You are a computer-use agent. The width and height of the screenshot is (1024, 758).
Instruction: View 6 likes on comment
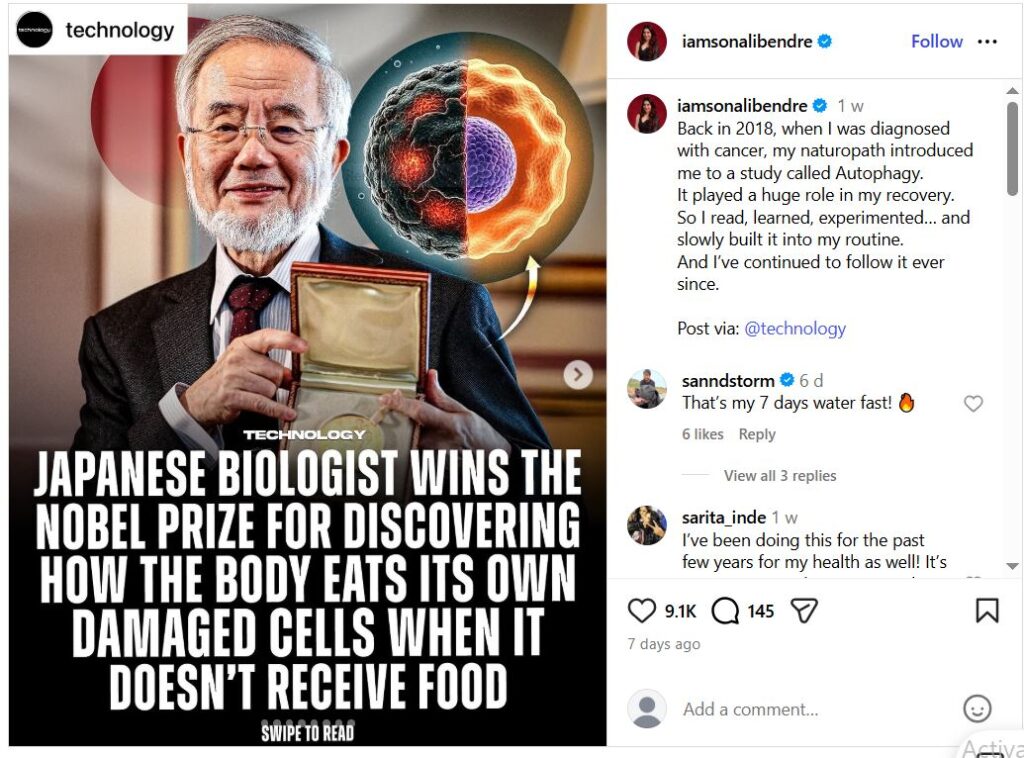(x=703, y=434)
